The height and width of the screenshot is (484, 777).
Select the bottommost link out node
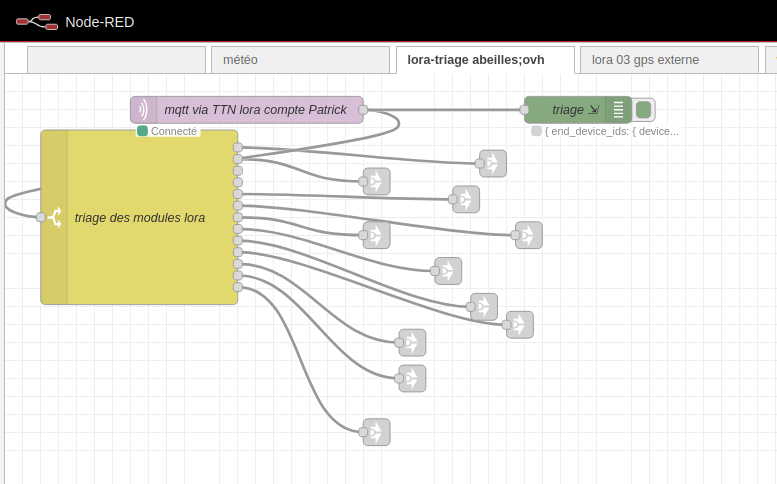coord(377,432)
